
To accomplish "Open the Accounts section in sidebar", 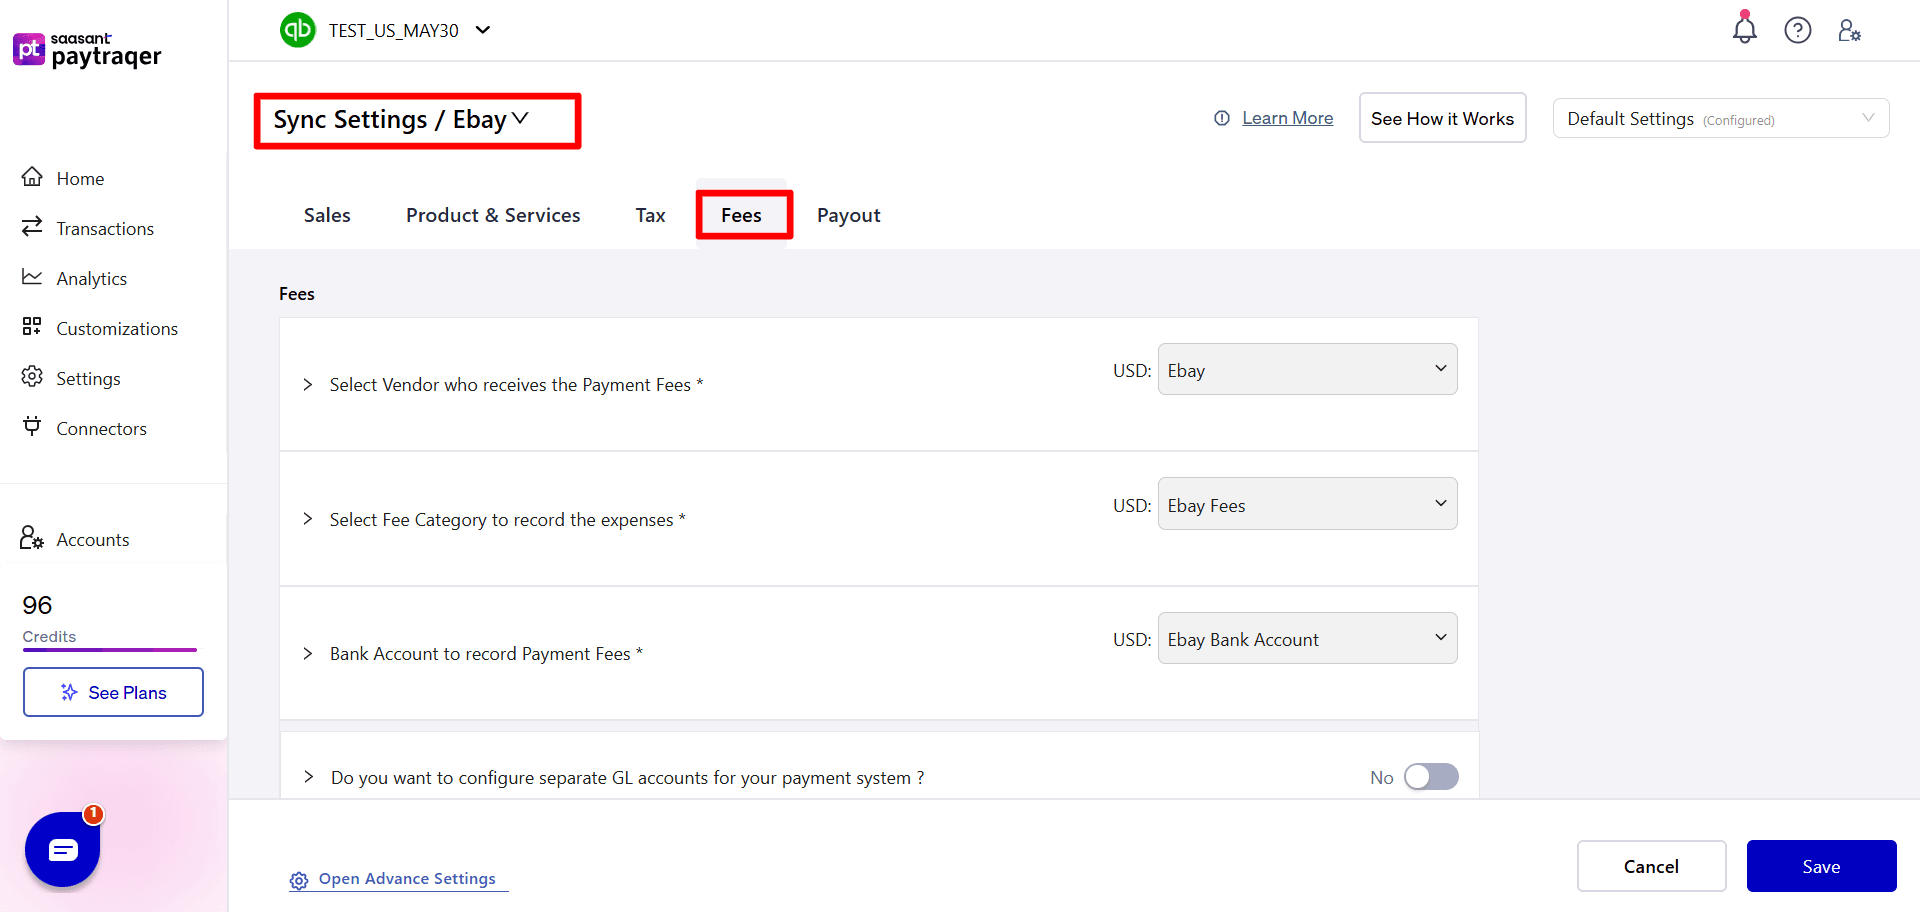I will point(93,539).
